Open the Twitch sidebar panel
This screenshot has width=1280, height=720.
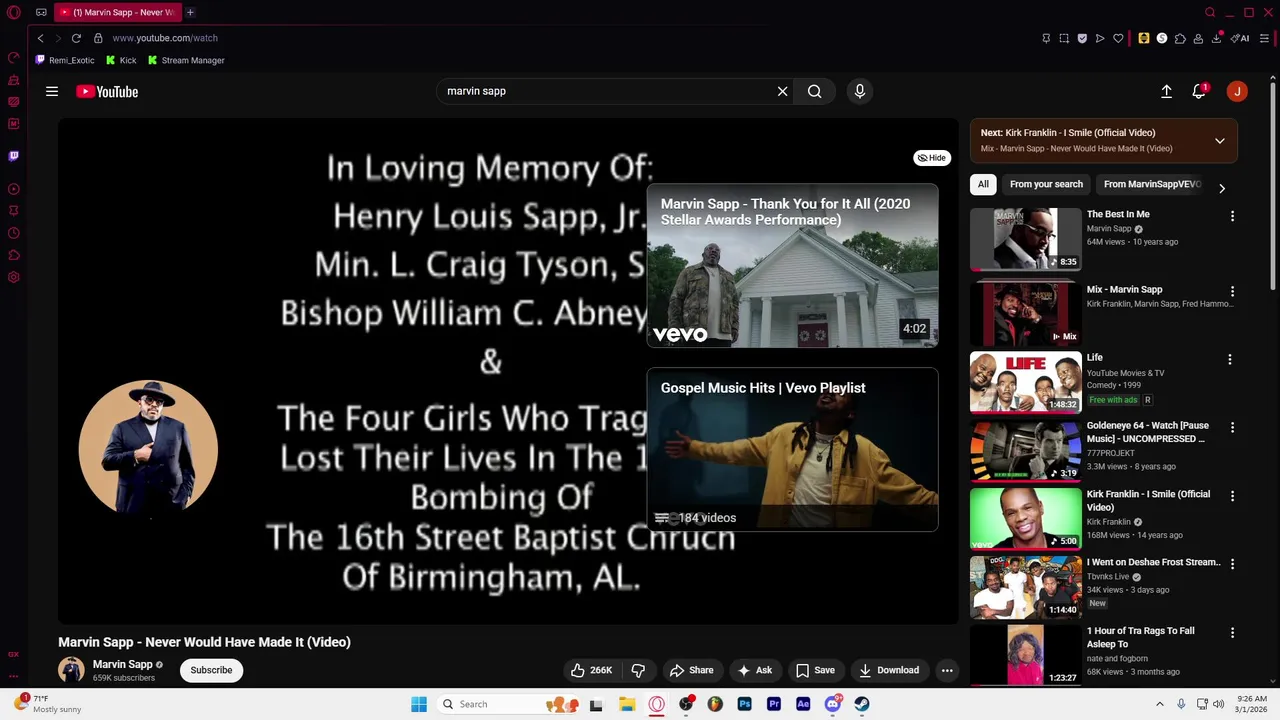click(x=13, y=156)
